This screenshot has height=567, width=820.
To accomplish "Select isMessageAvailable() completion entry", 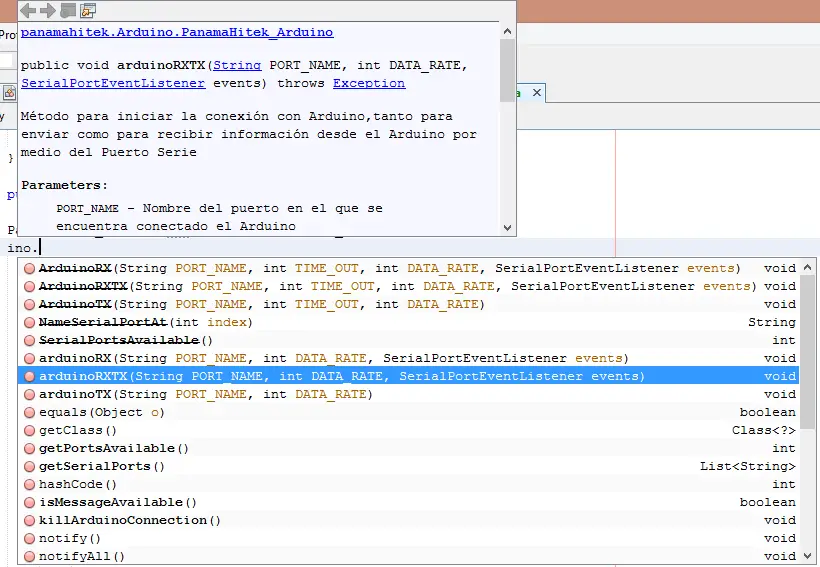I will 408,502.
